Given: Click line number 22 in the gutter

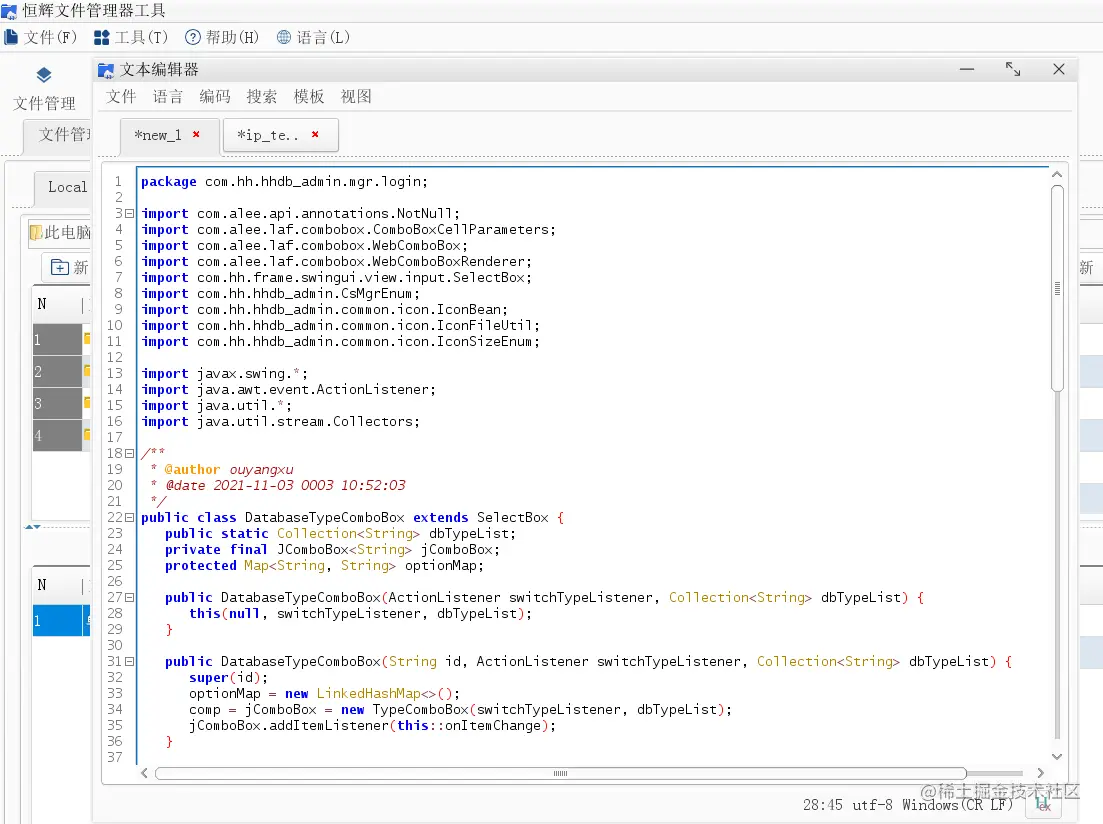Looking at the screenshot, I should pyautogui.click(x=115, y=517).
